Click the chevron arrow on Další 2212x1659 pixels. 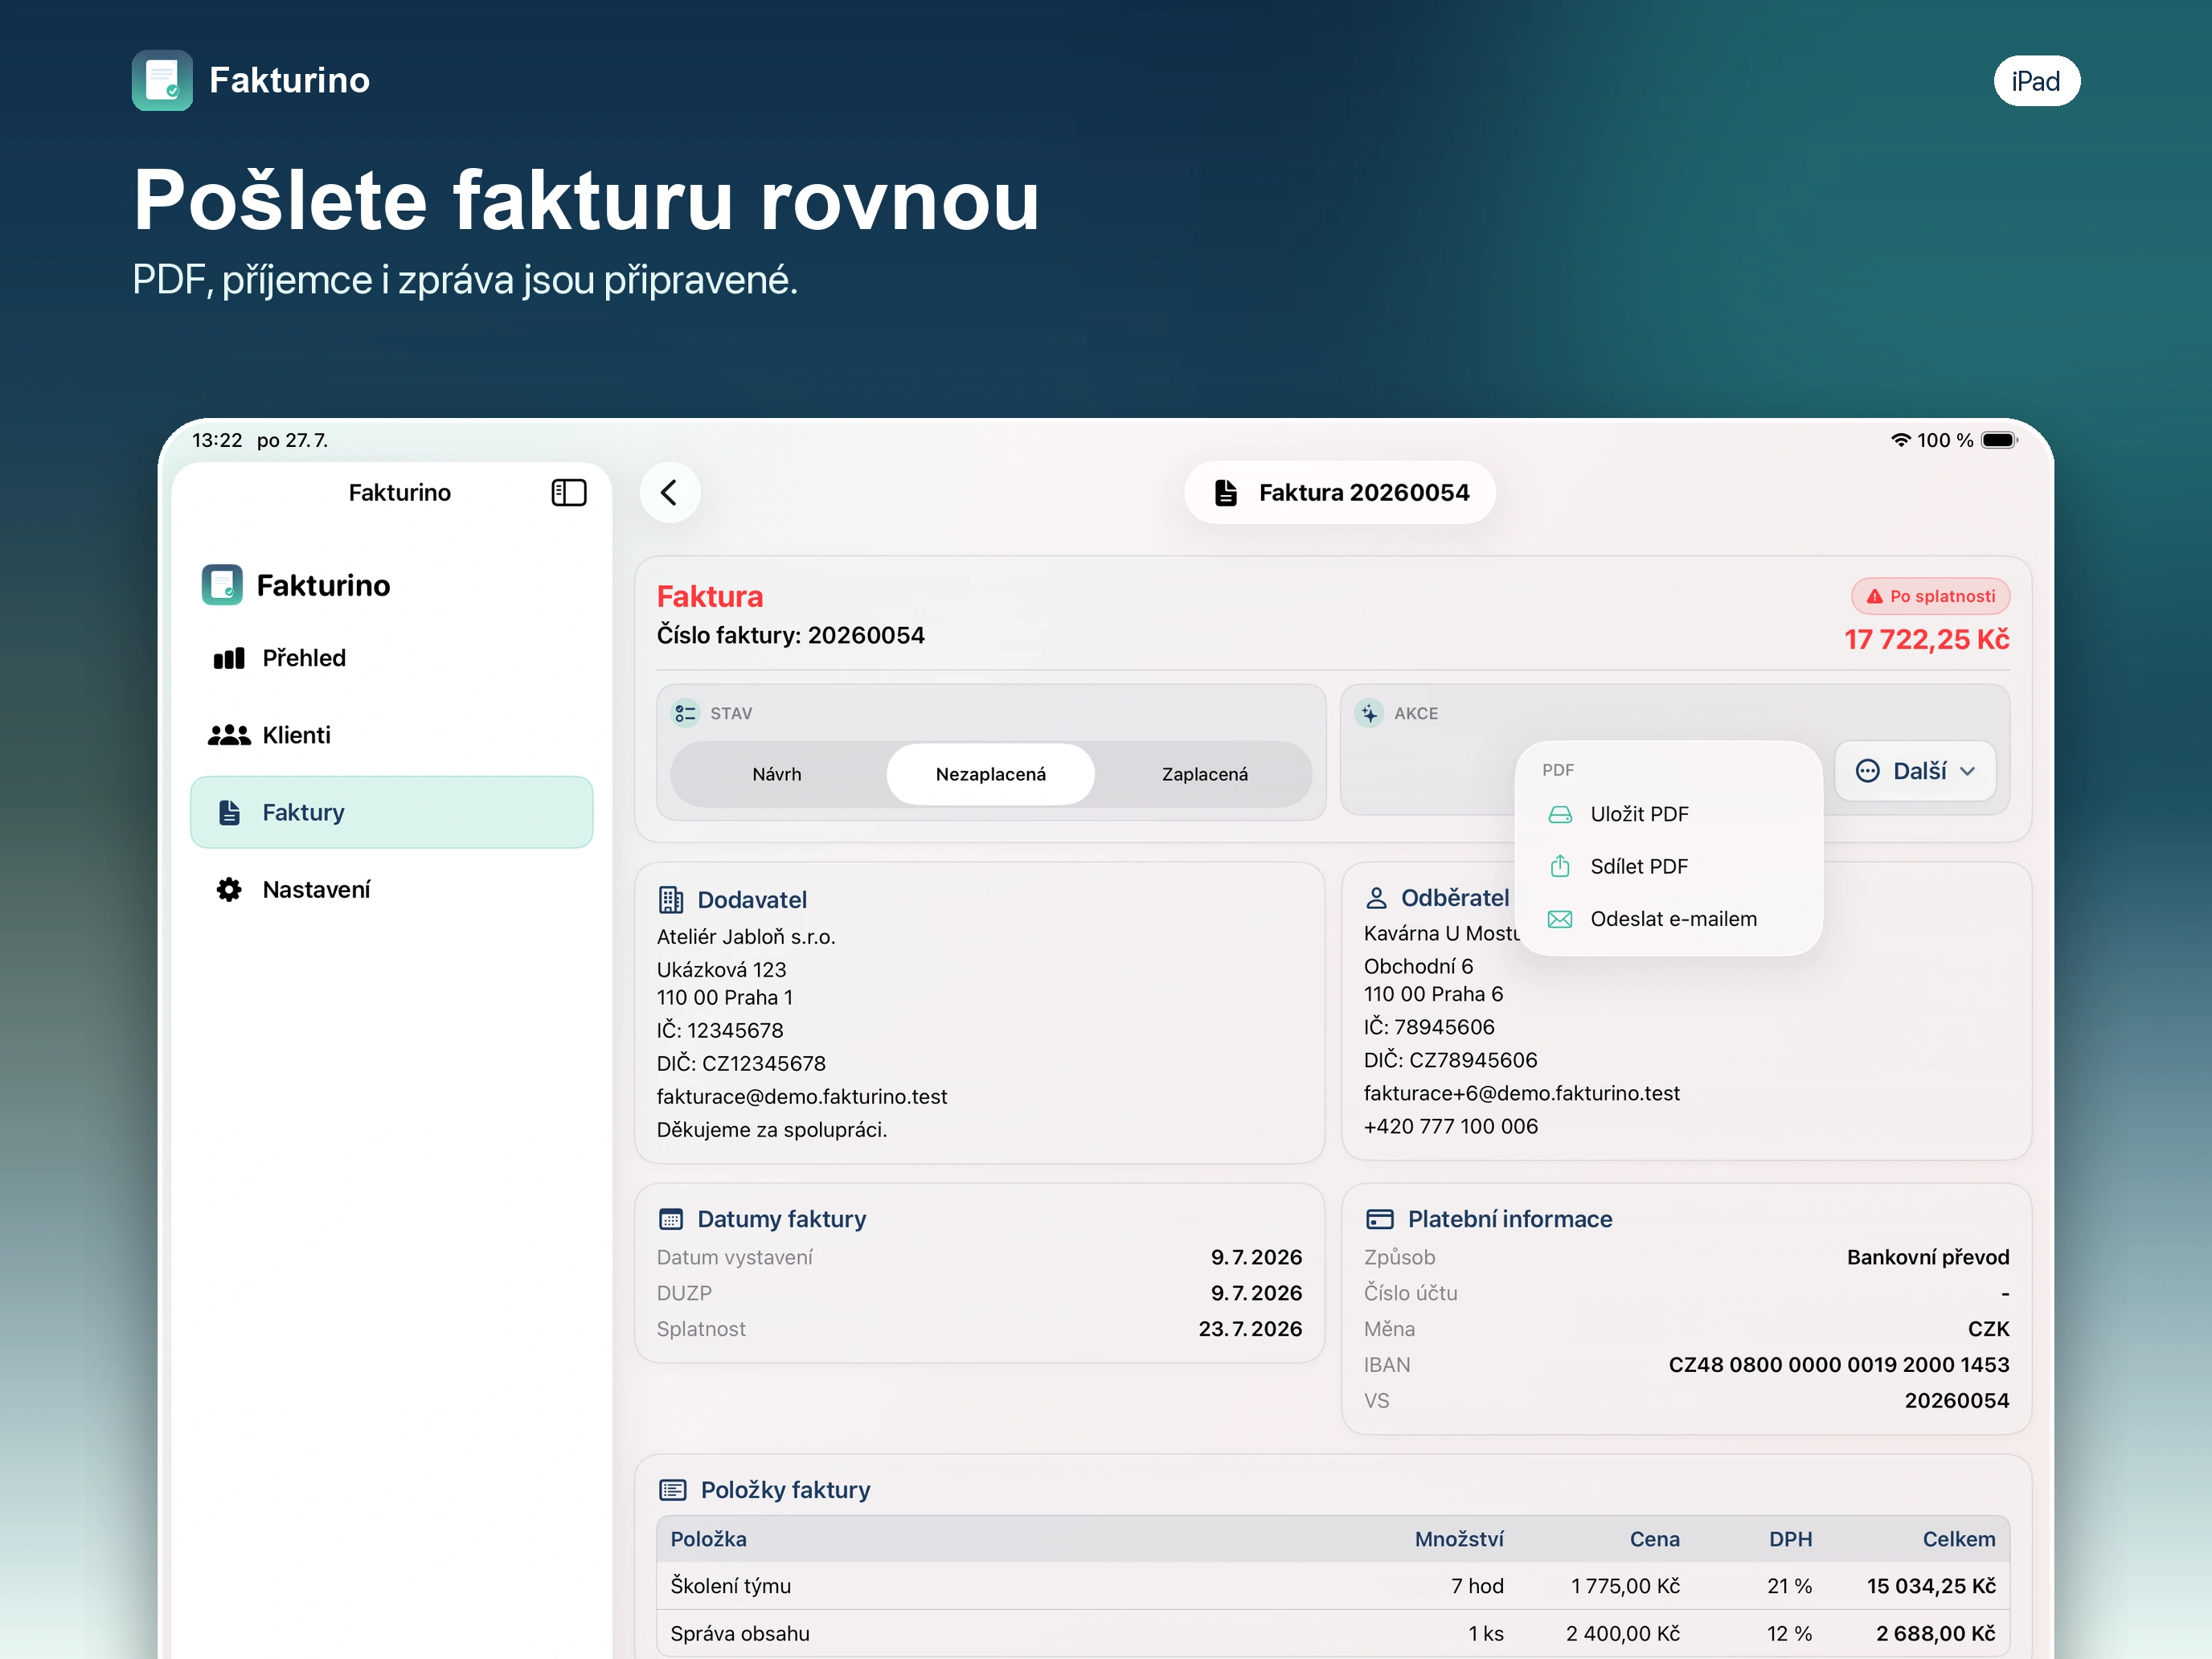(1968, 771)
